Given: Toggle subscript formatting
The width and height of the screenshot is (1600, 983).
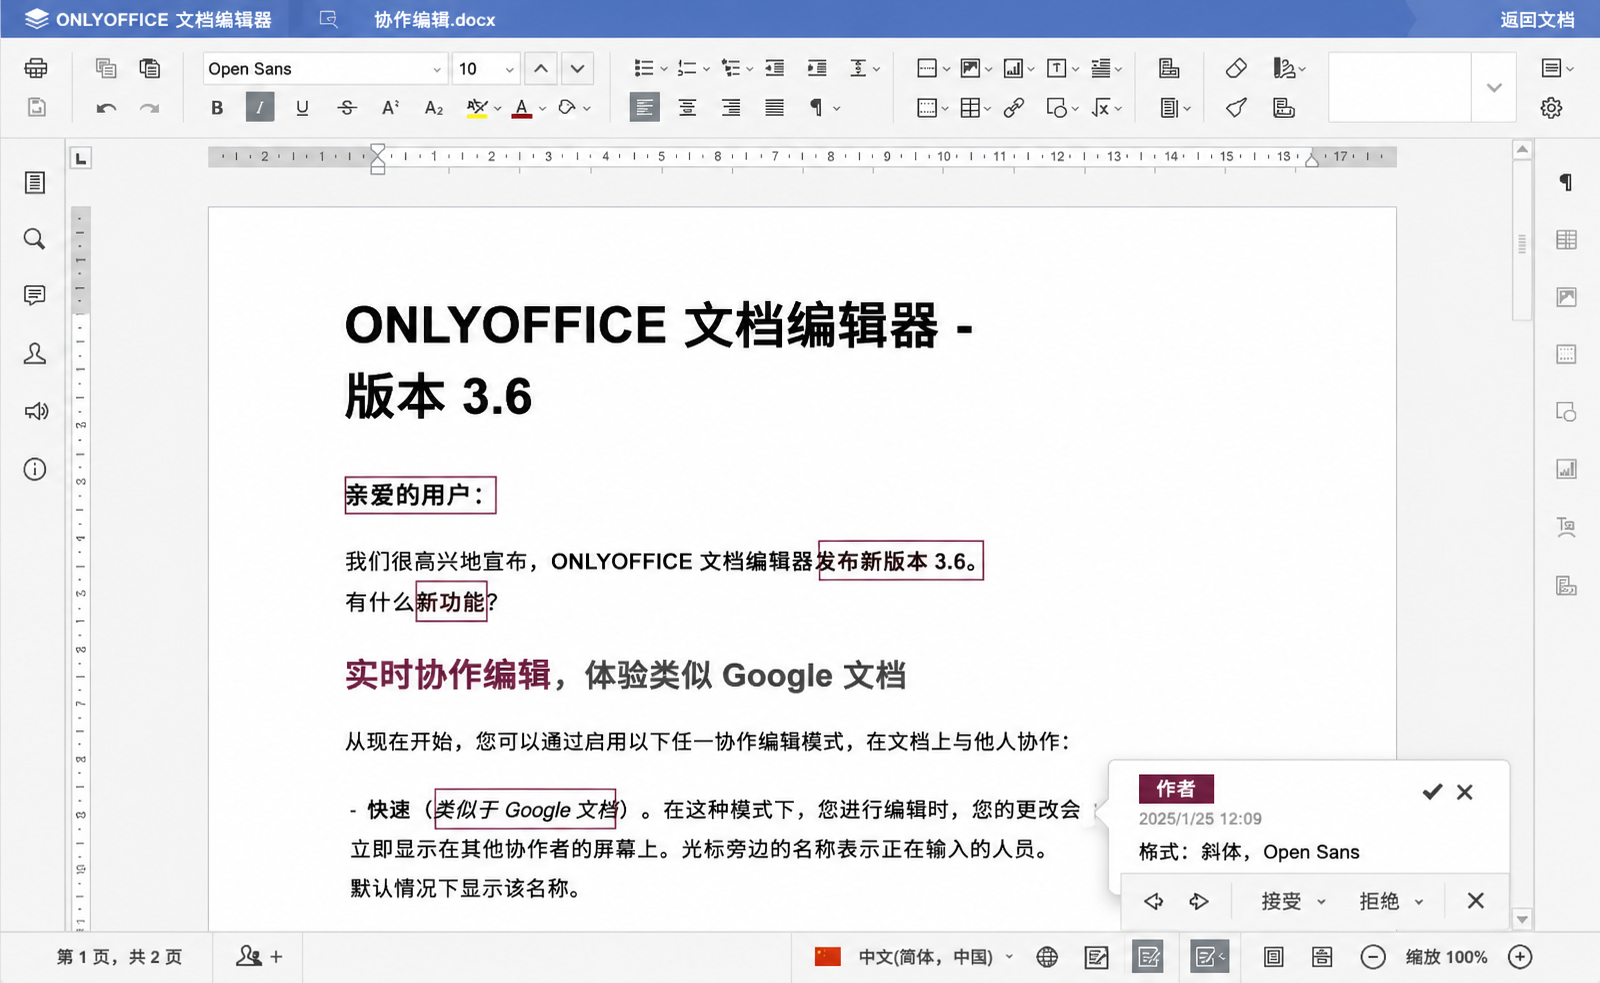Looking at the screenshot, I should point(434,108).
